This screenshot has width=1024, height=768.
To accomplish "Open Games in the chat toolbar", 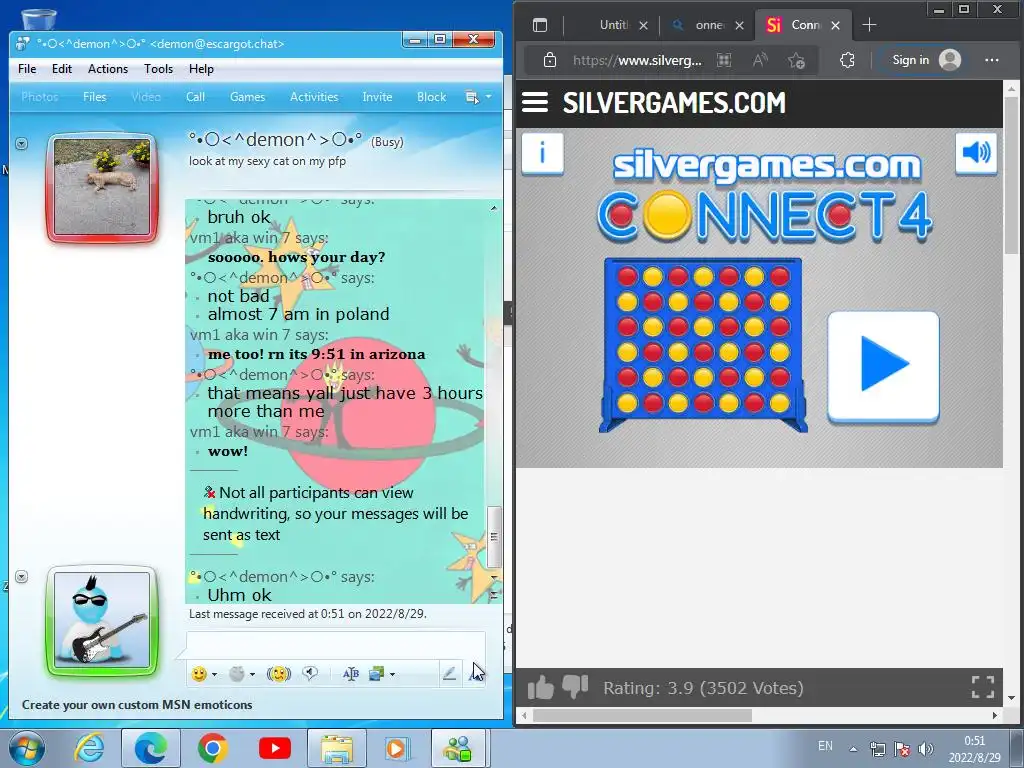I will pyautogui.click(x=248, y=97).
